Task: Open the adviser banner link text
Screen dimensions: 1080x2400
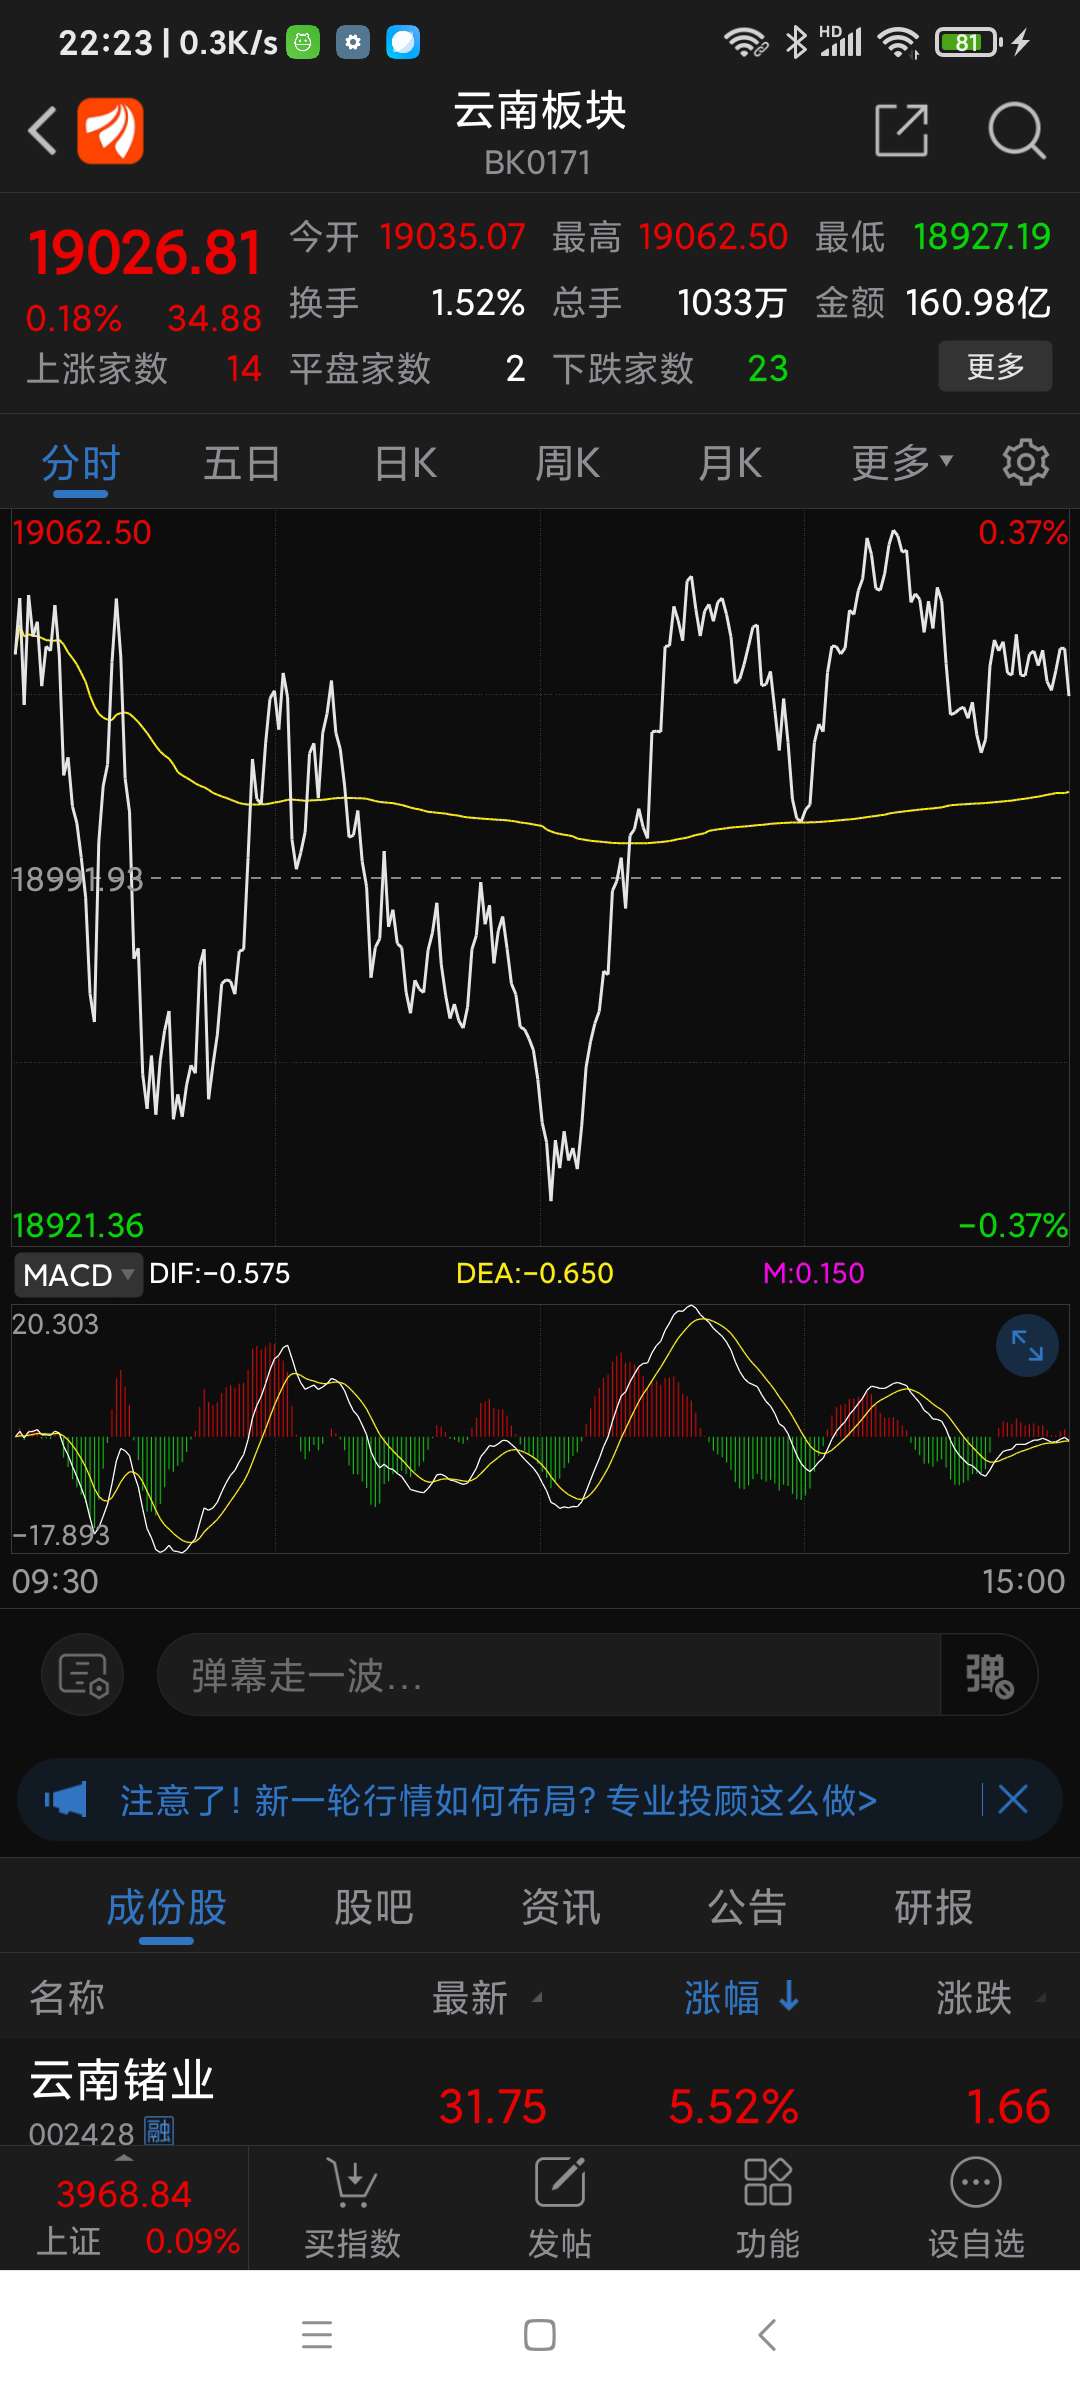Action: point(498,1800)
